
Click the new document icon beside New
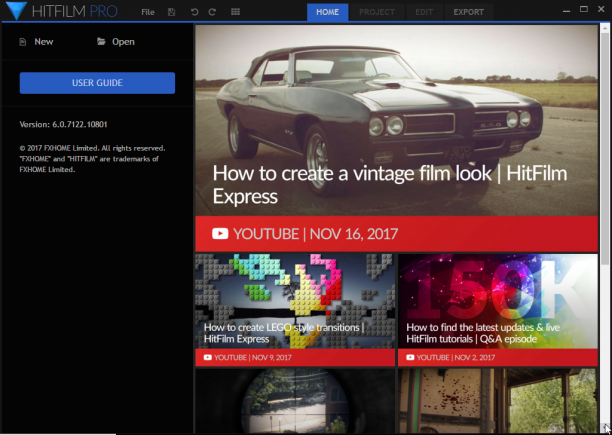point(23,42)
